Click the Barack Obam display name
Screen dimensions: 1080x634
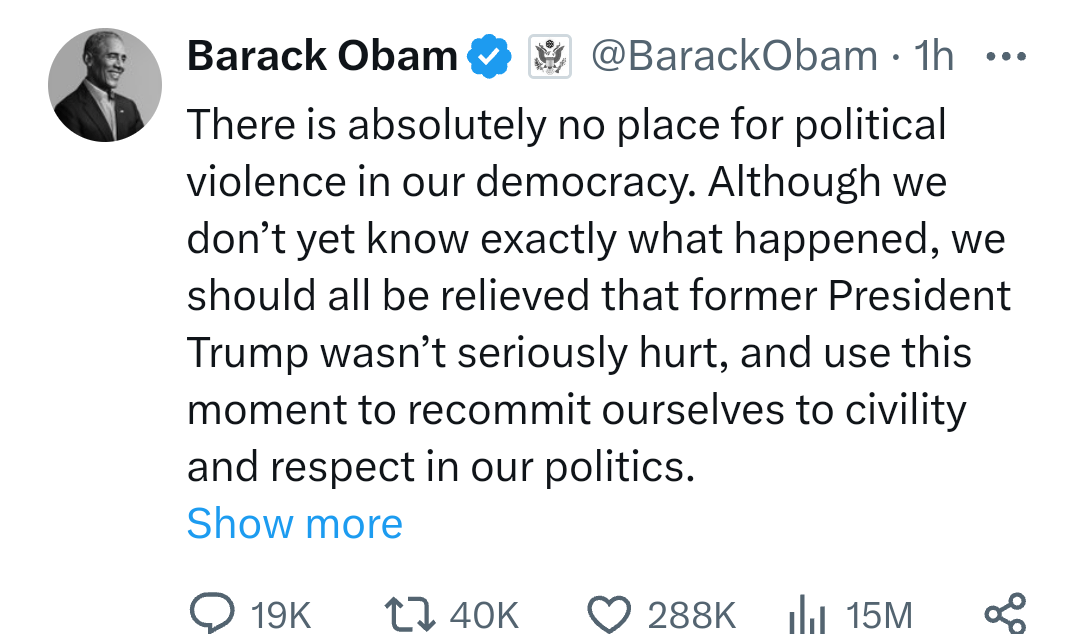tap(322, 57)
